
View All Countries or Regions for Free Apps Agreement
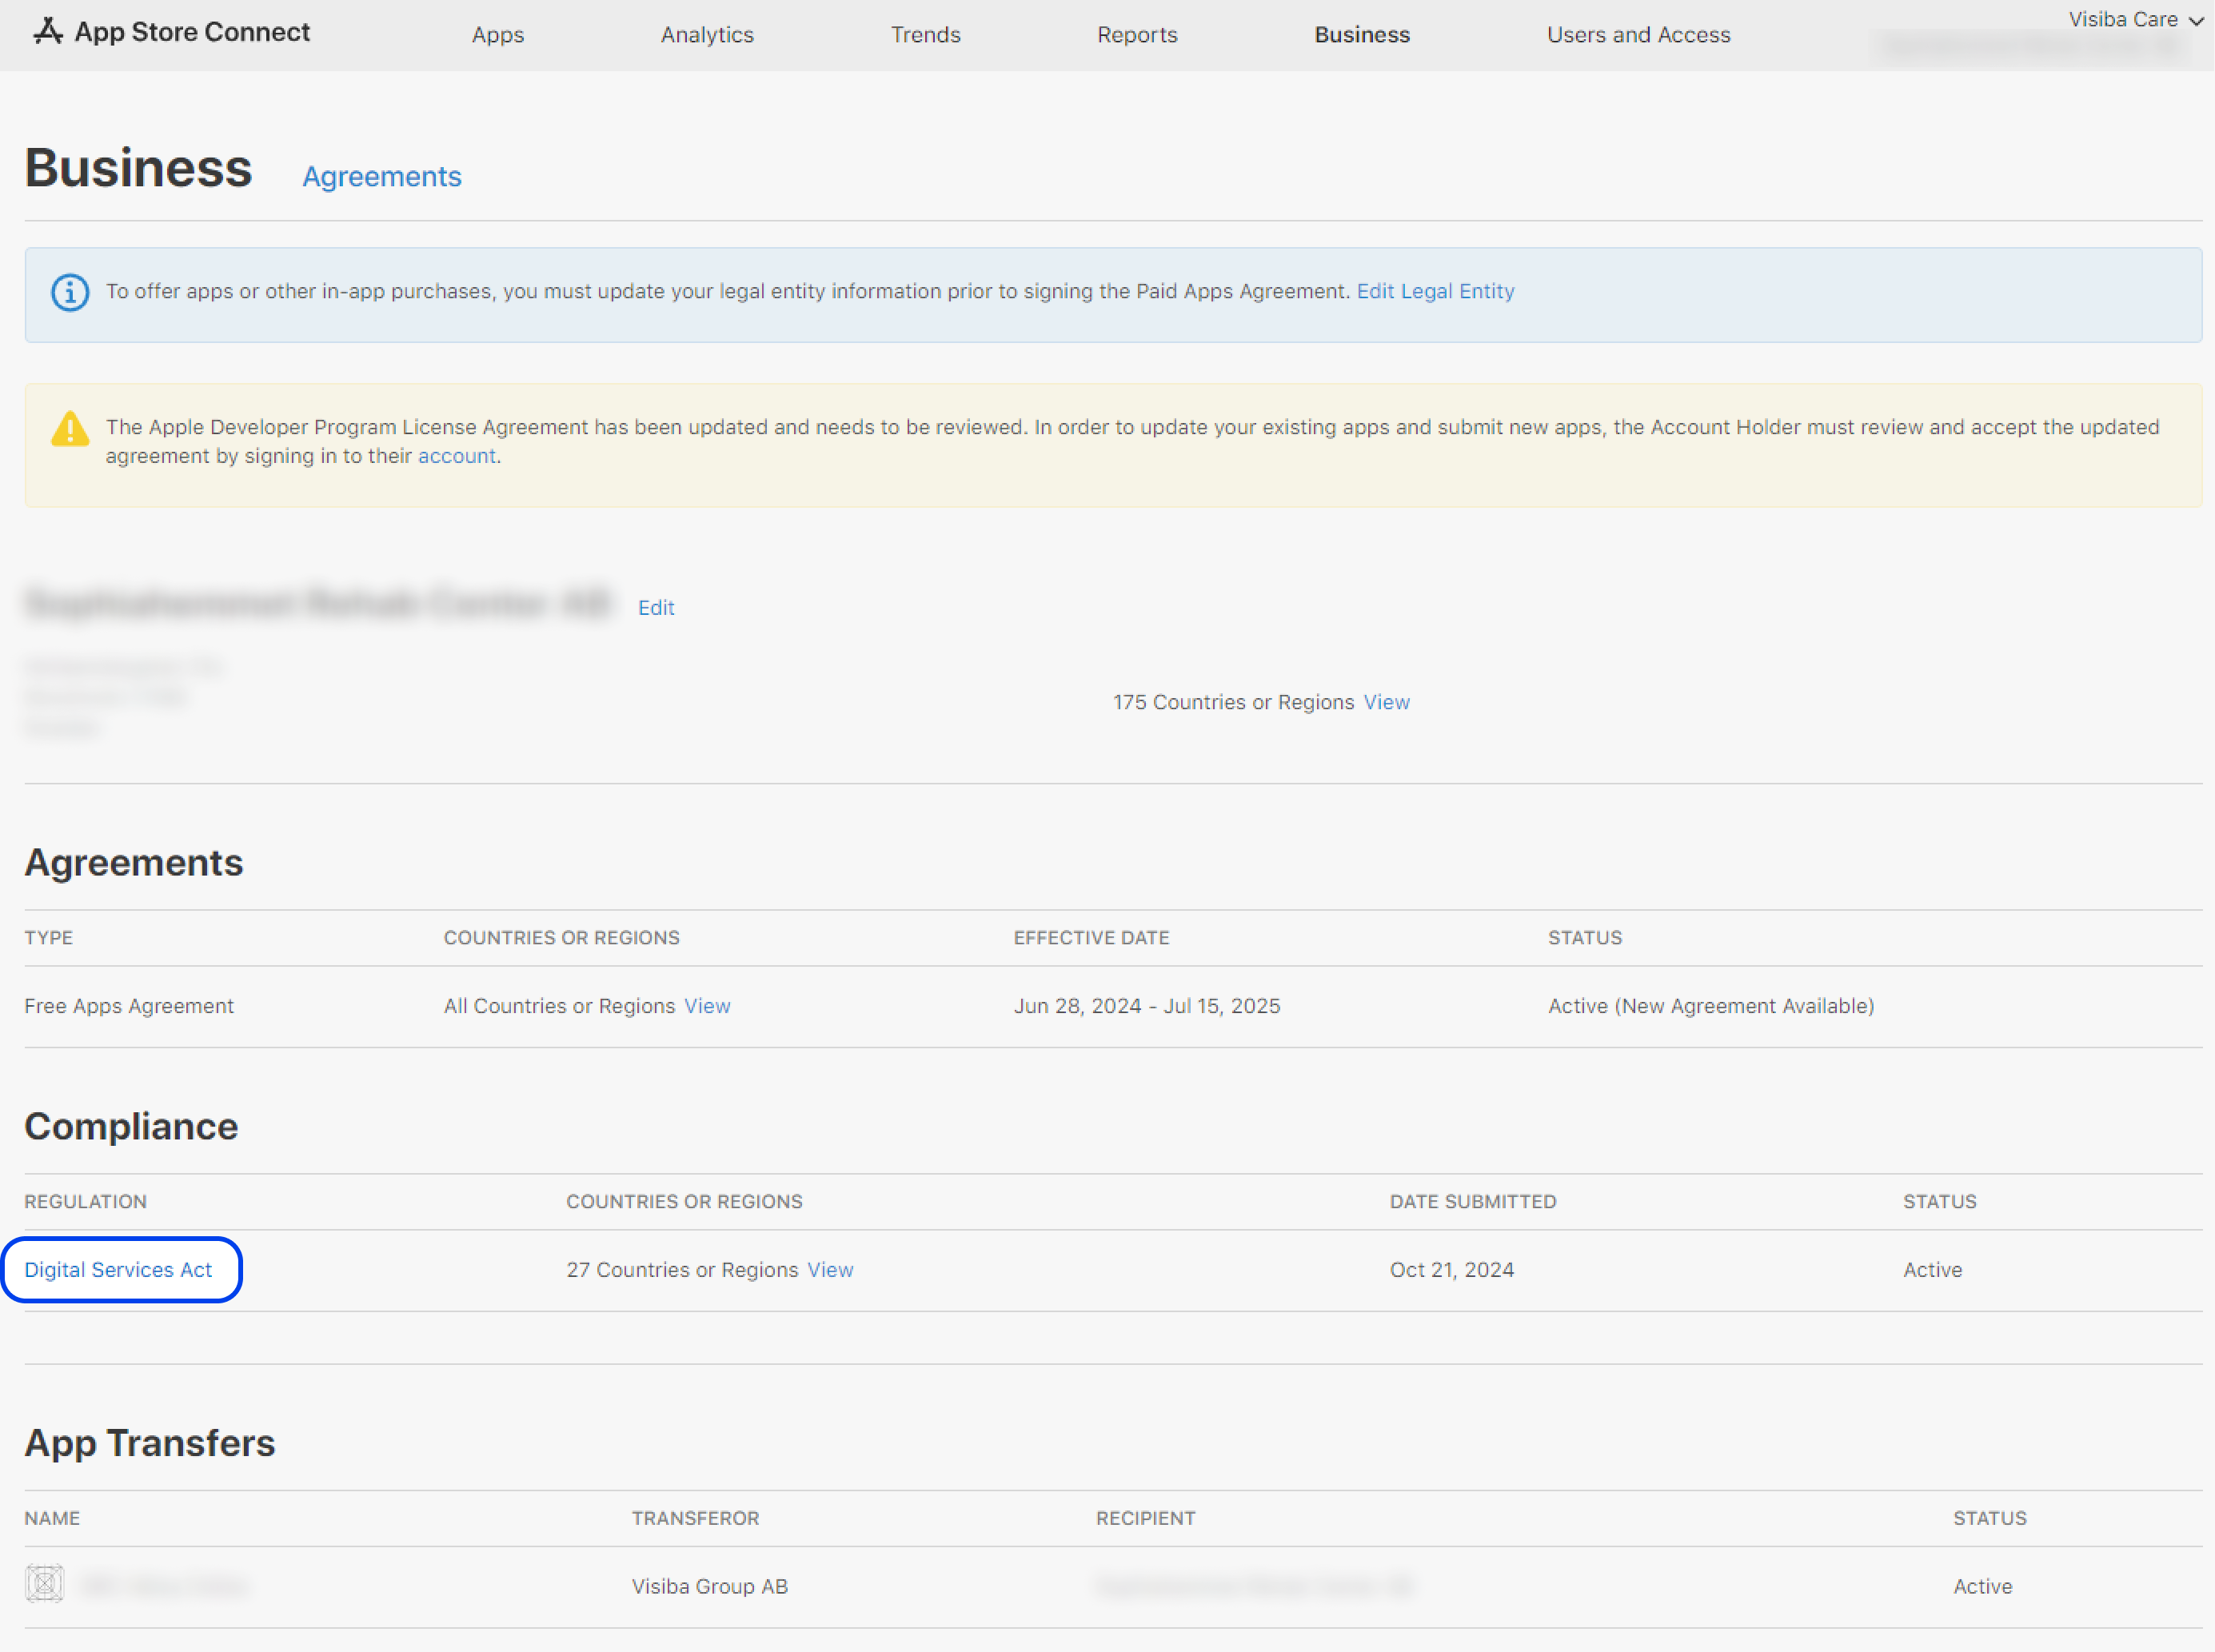coord(707,1006)
